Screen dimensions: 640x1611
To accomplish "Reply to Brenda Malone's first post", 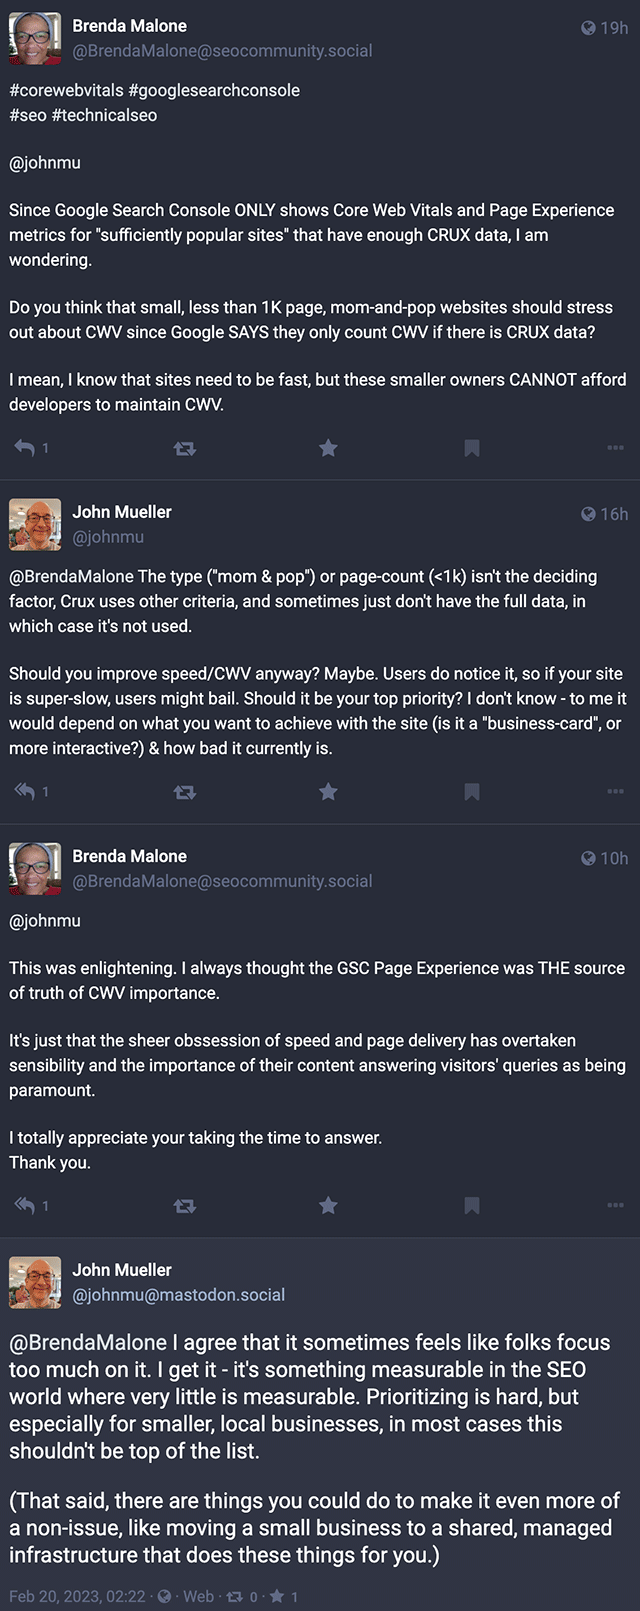I will pyautogui.click(x=25, y=448).
